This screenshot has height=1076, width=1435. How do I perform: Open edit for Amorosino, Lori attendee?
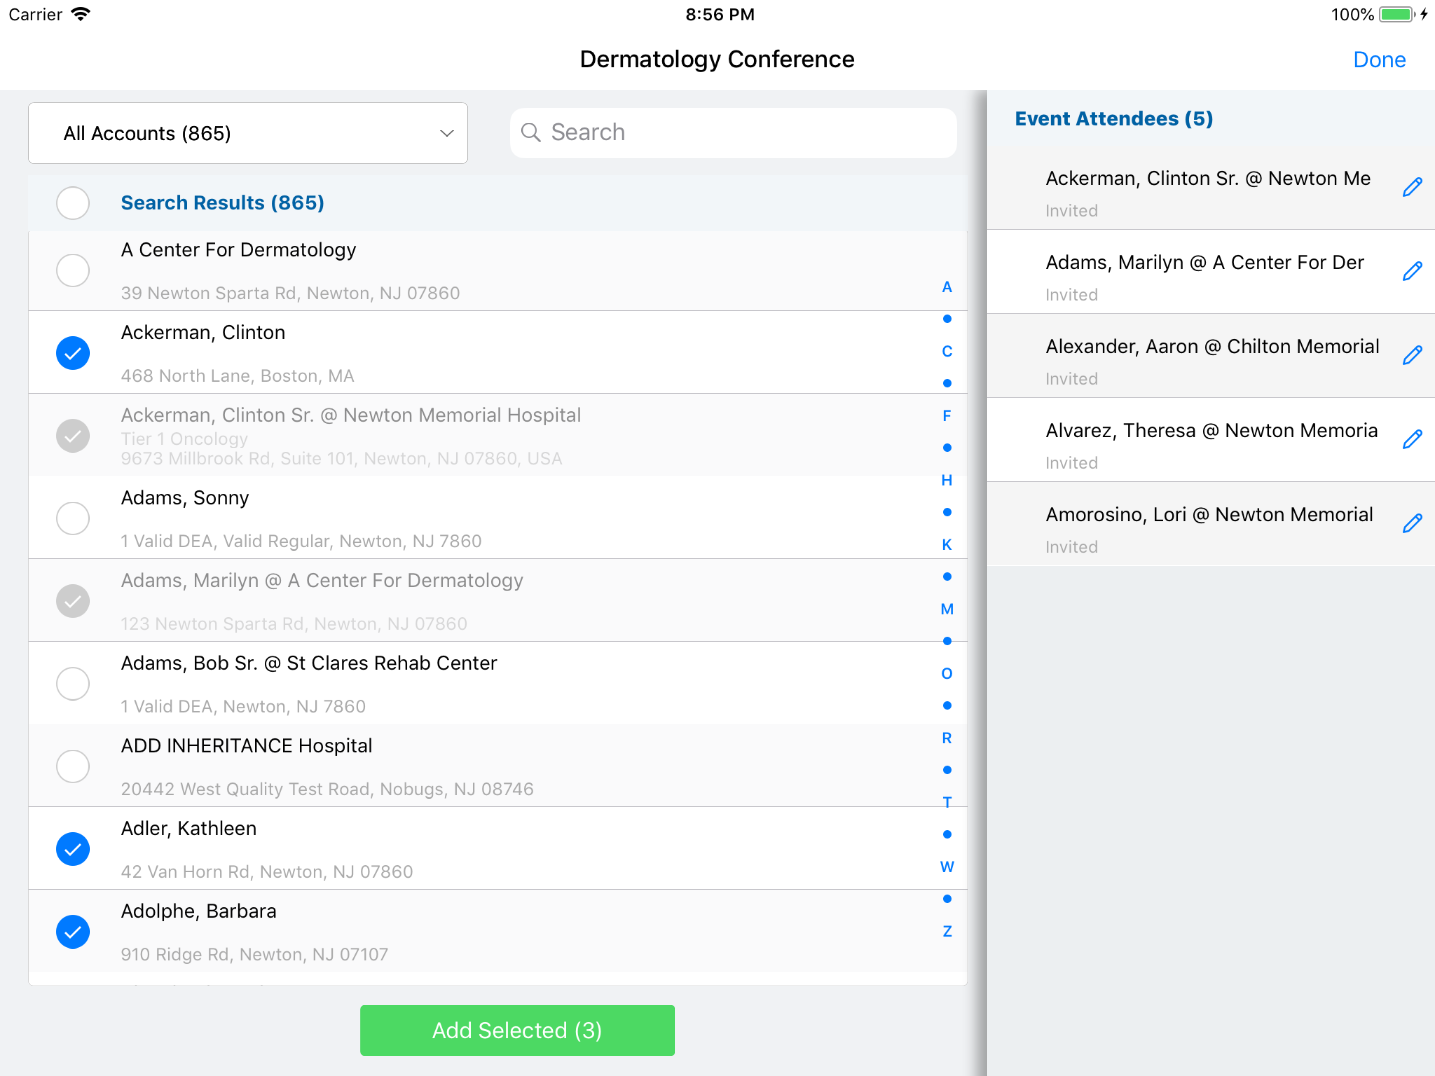[x=1412, y=523]
